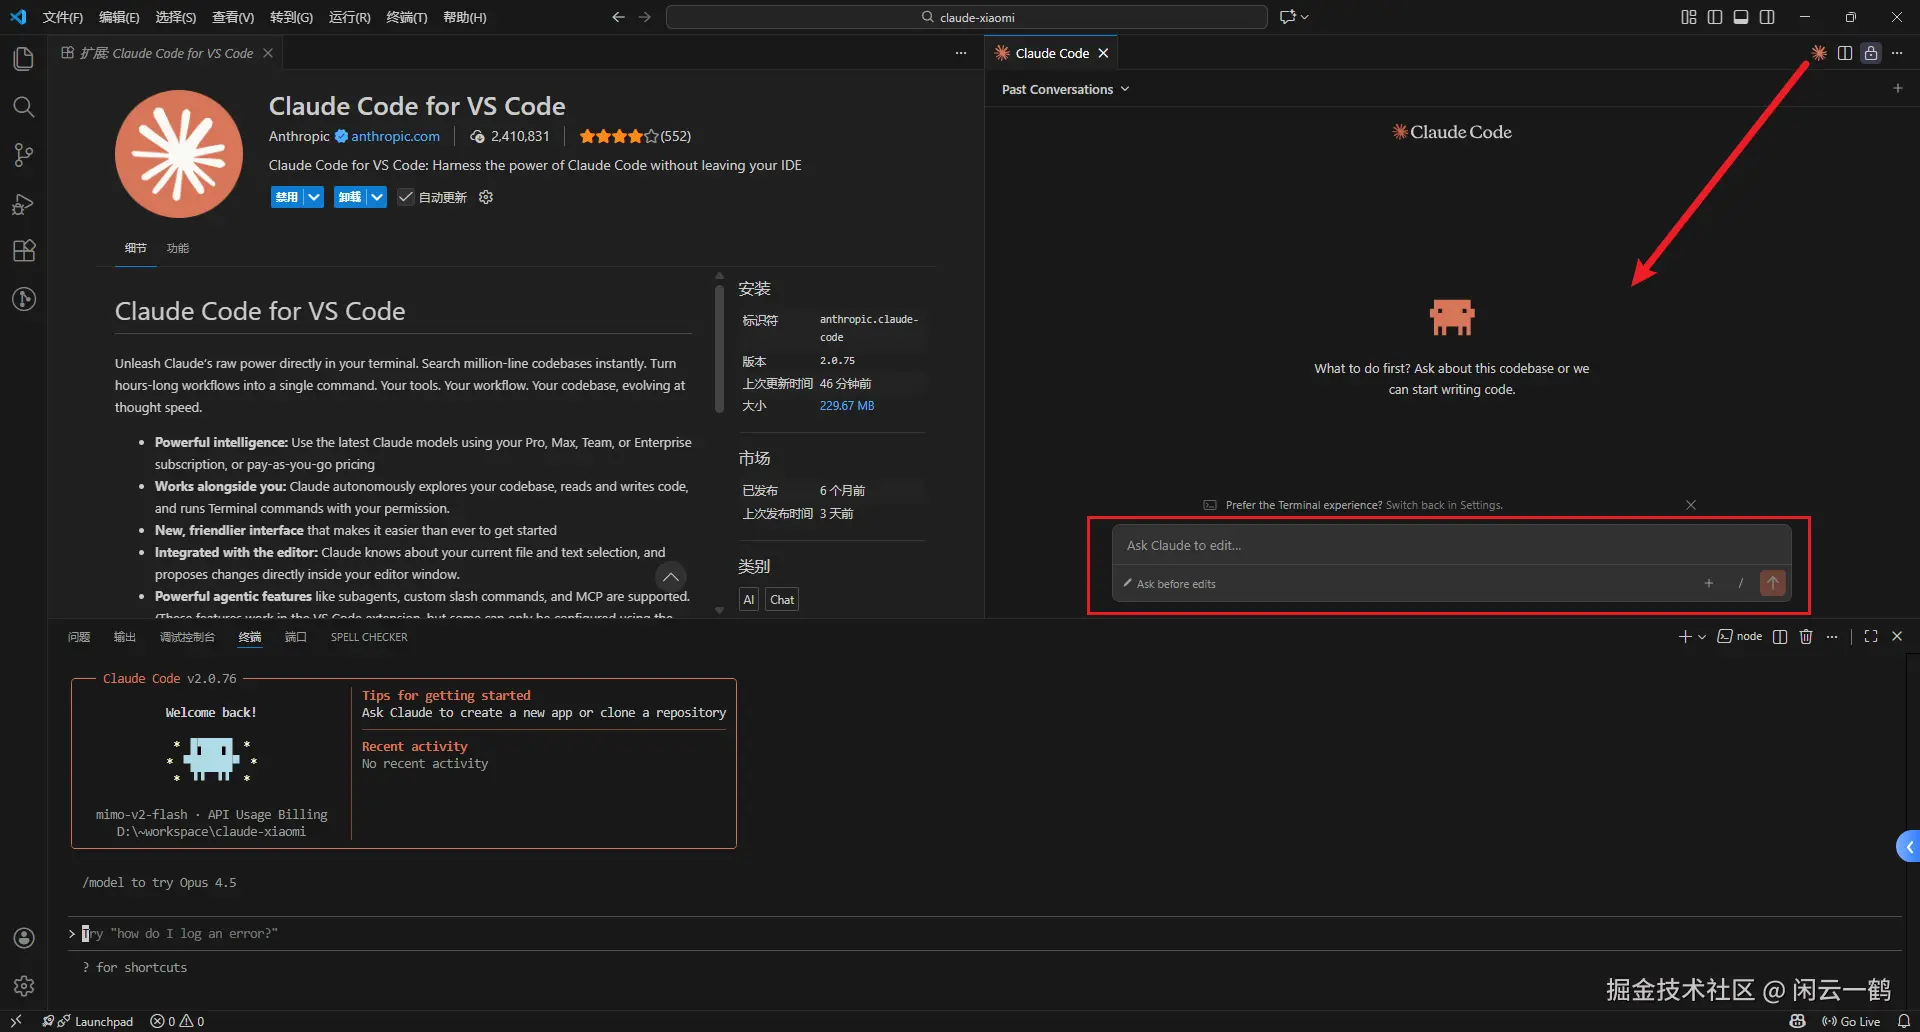Open the Customize Layout icon in the title bar
The width and height of the screenshot is (1920, 1032).
pyautogui.click(x=1689, y=17)
